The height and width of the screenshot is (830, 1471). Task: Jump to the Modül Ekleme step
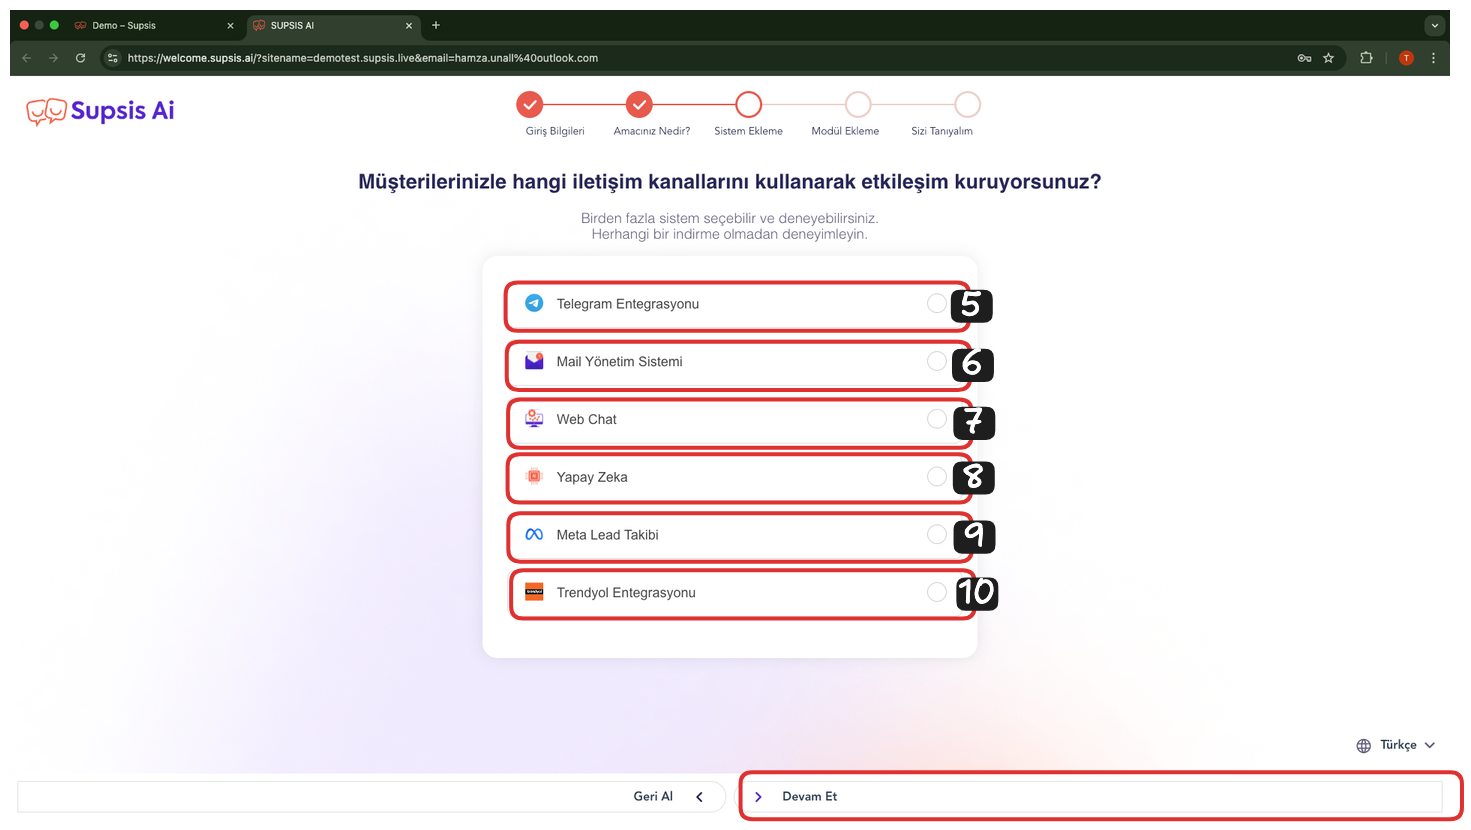point(858,104)
